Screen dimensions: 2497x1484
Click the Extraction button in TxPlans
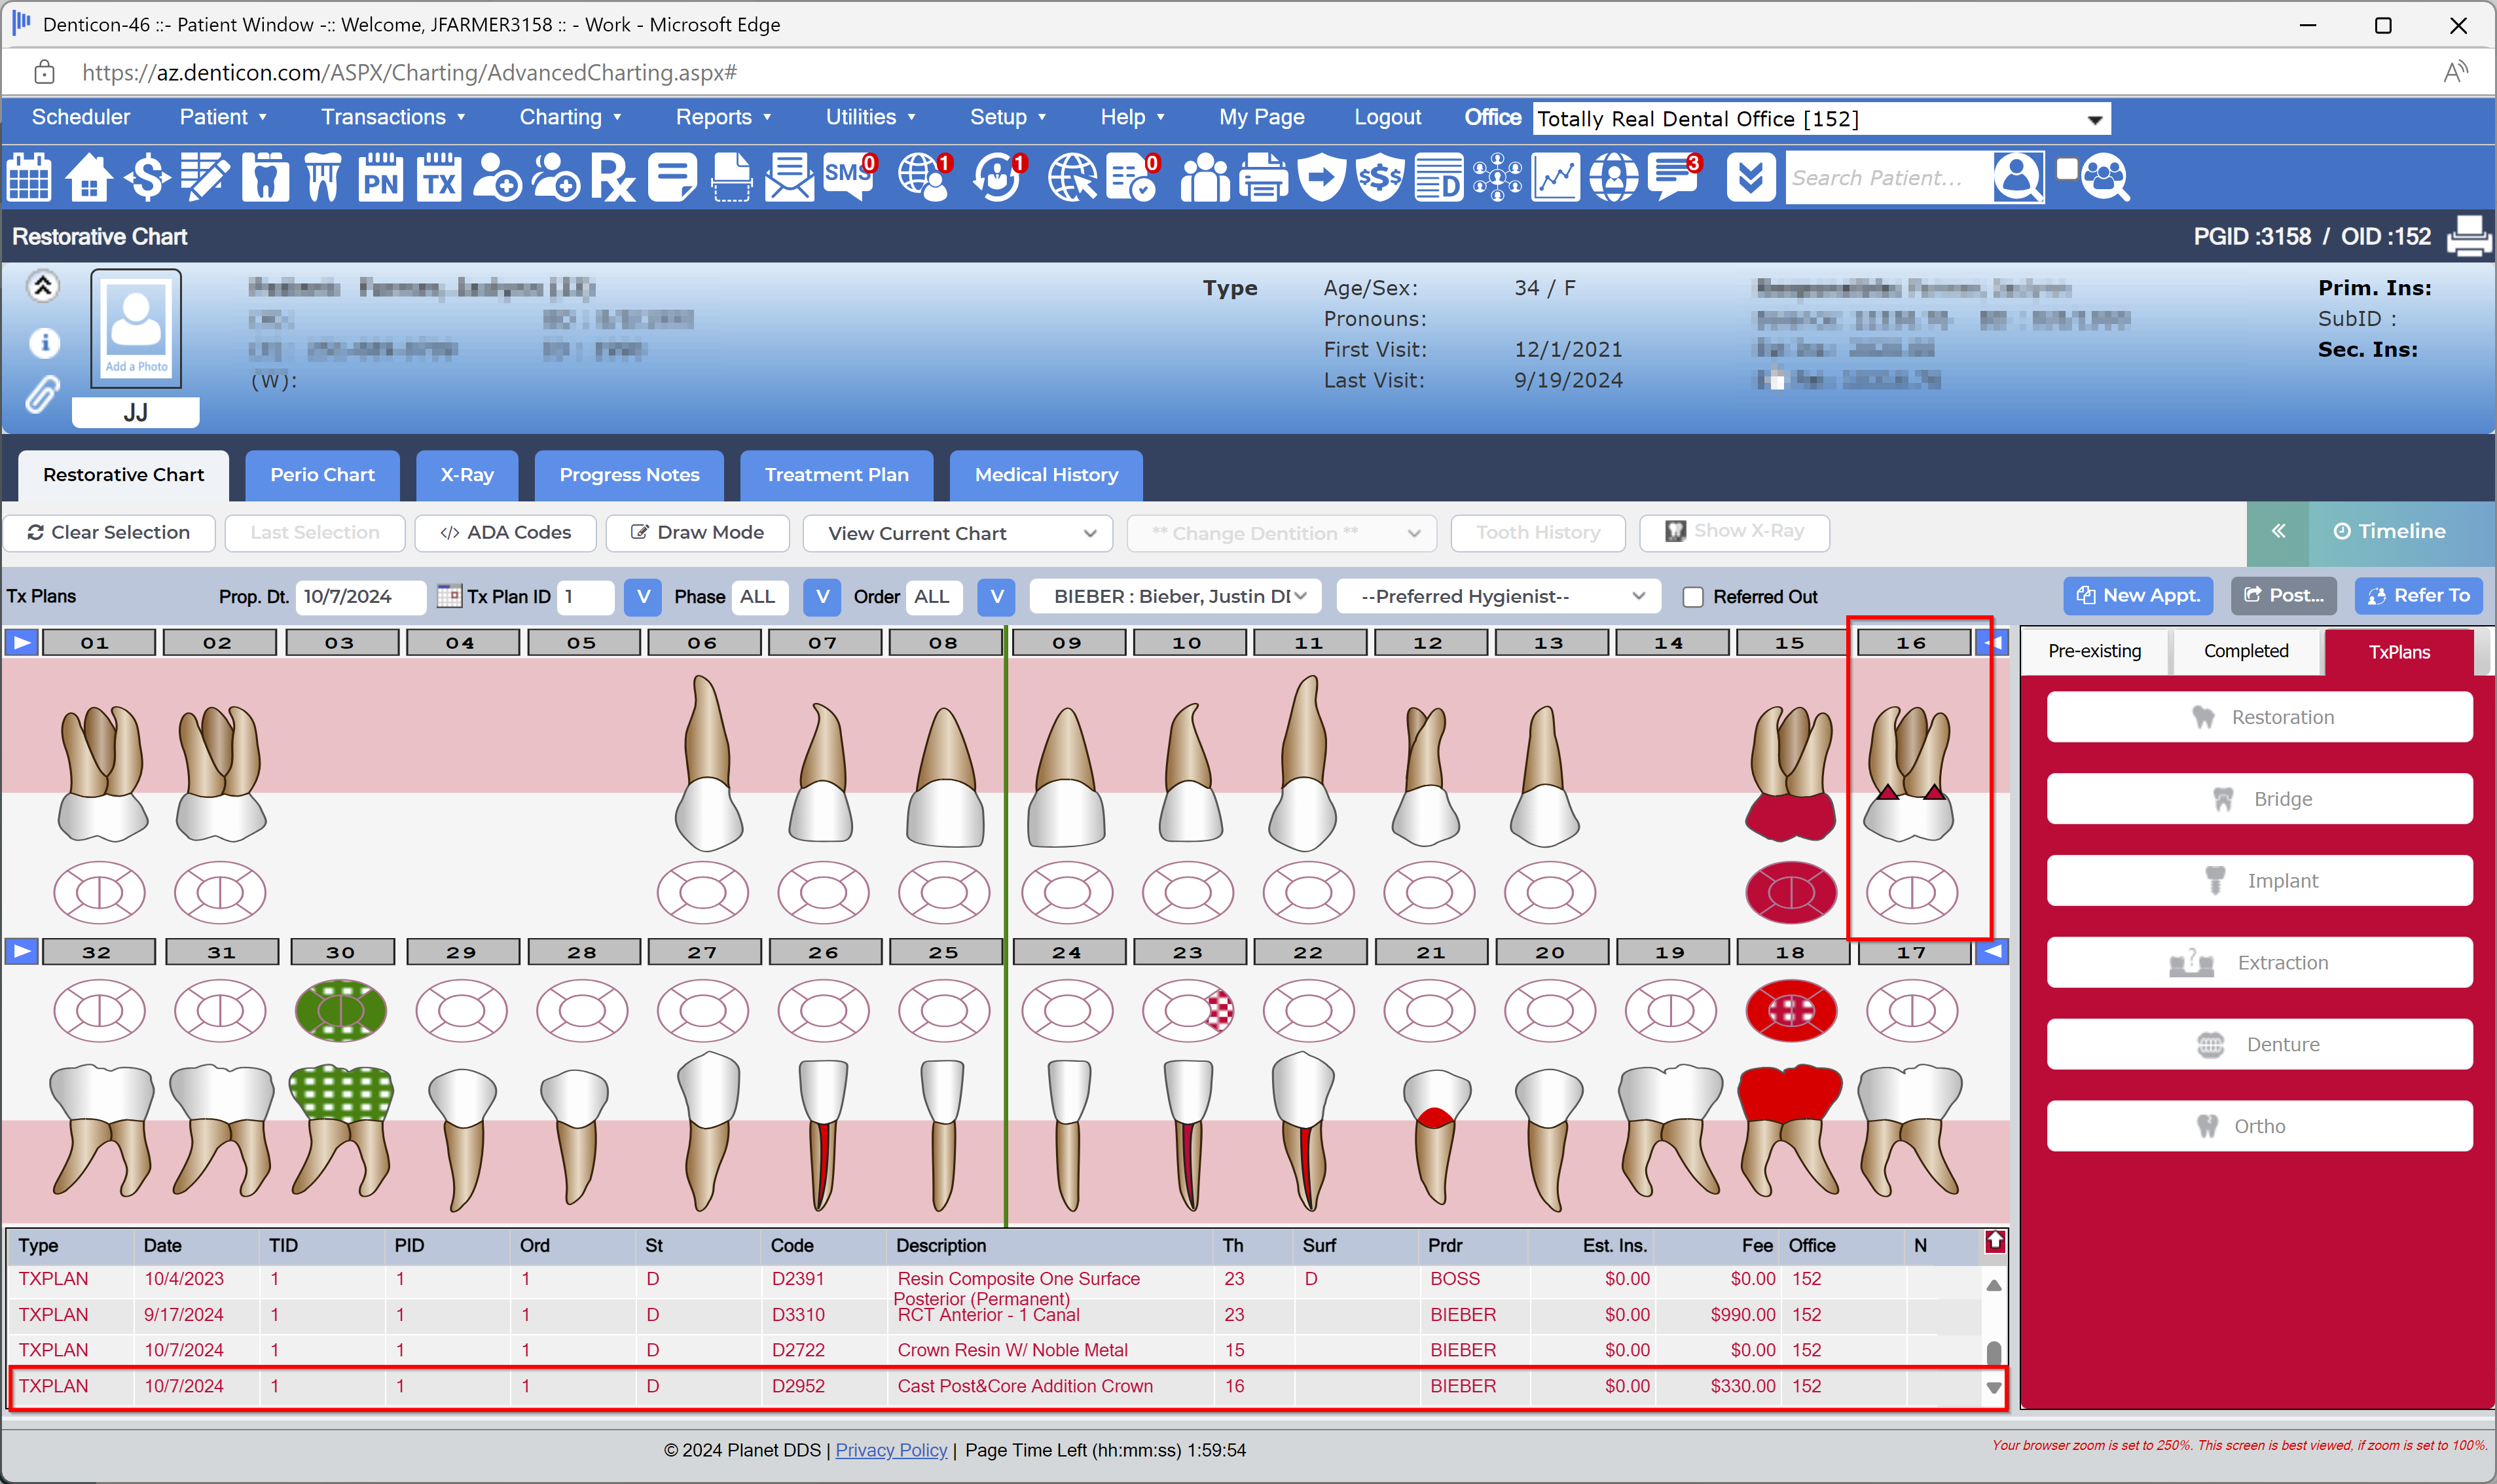tap(2259, 963)
